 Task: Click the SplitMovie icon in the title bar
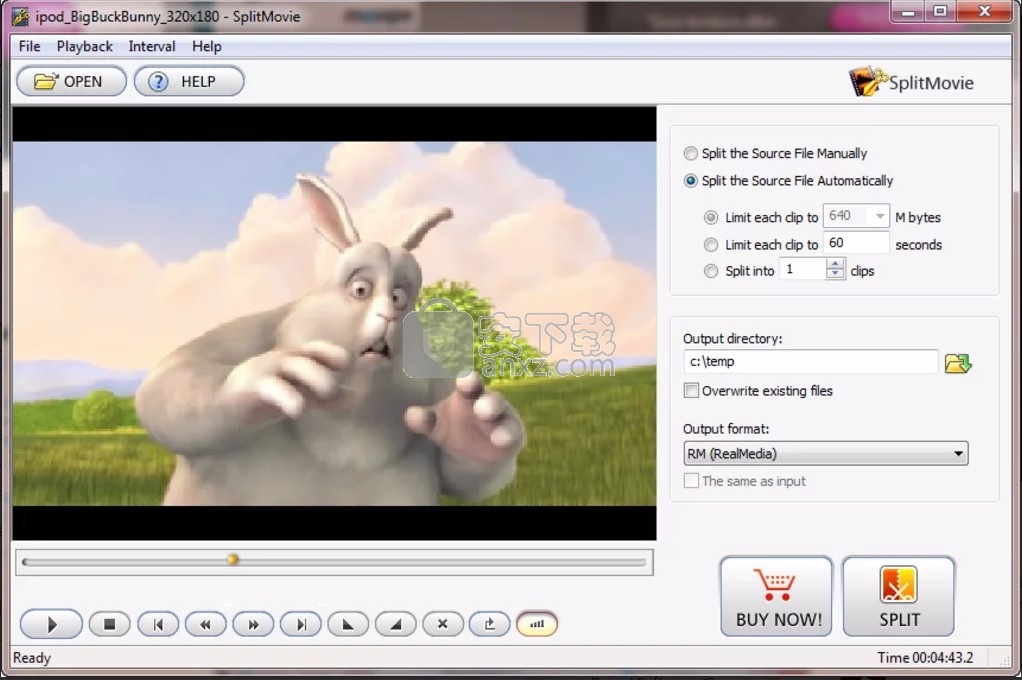(x=20, y=16)
